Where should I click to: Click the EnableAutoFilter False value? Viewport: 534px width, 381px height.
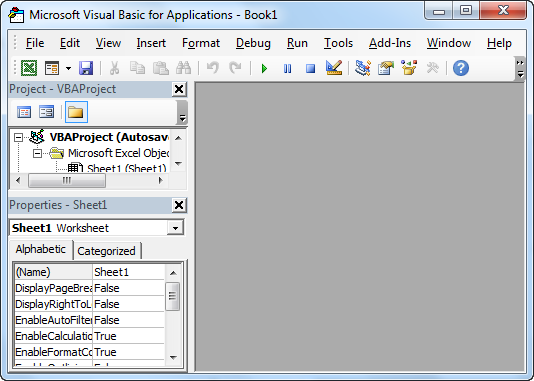point(128,320)
